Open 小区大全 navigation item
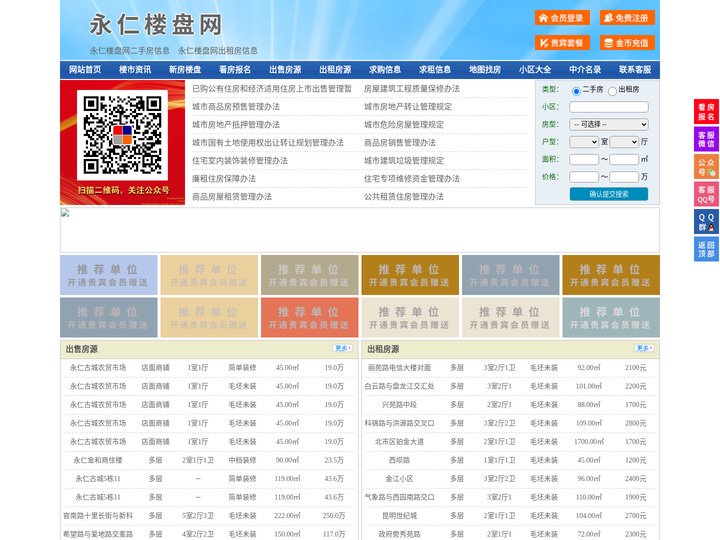 click(535, 70)
